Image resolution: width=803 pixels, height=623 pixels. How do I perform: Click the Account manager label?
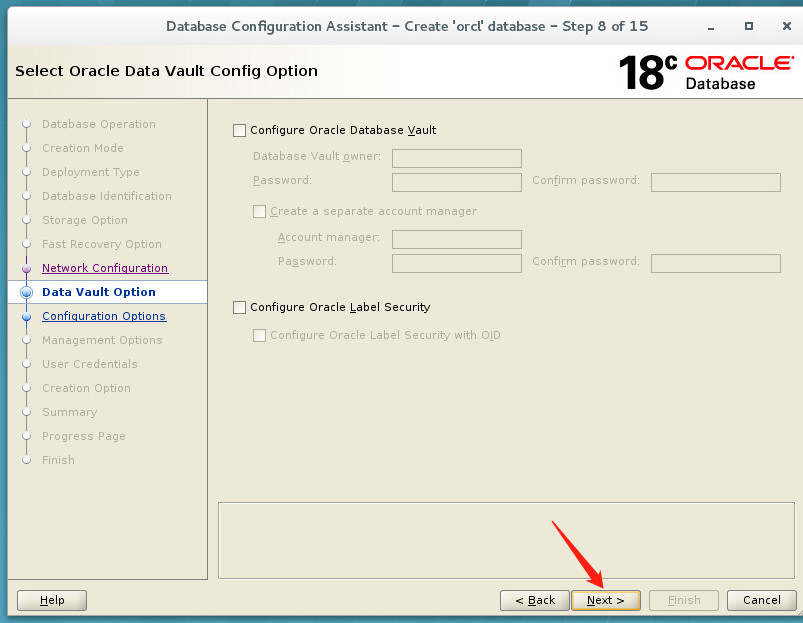click(x=329, y=238)
